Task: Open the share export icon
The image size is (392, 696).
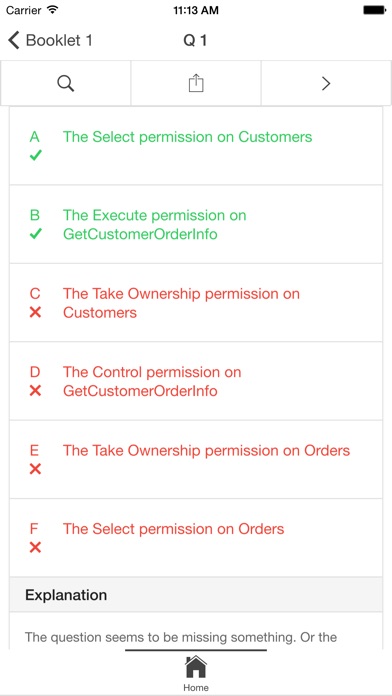Action: point(196,83)
